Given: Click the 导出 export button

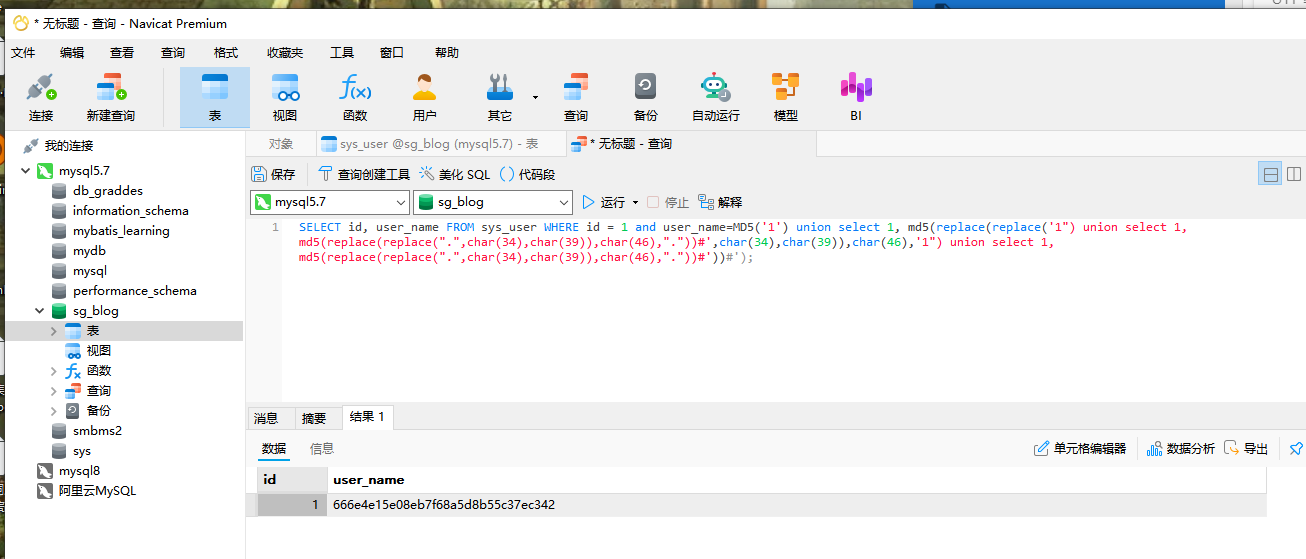Looking at the screenshot, I should pos(1246,449).
